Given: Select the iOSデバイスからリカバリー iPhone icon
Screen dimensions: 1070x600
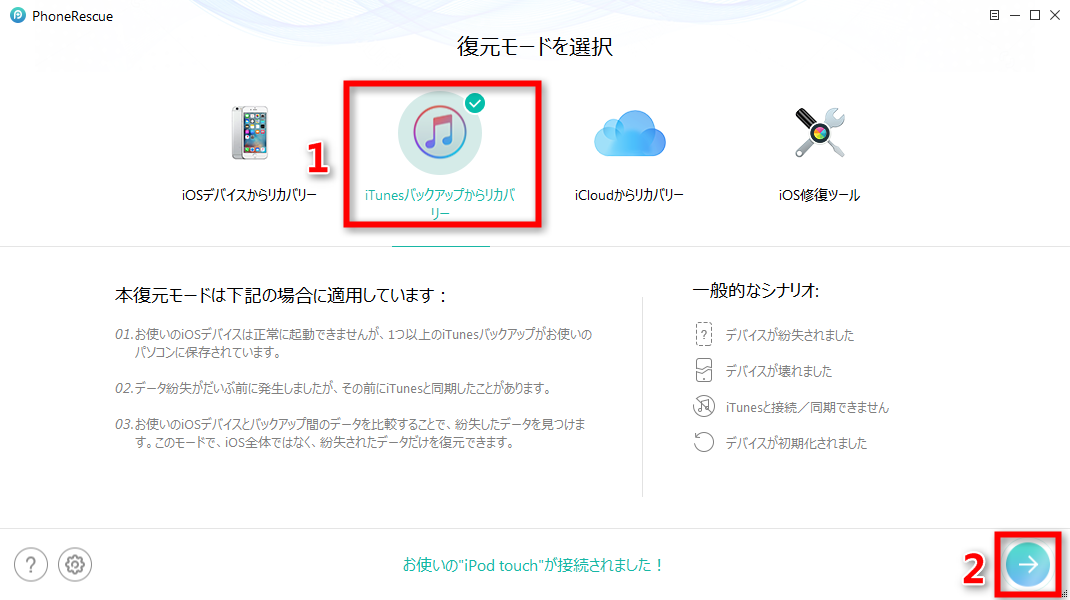Looking at the screenshot, I should [x=250, y=132].
